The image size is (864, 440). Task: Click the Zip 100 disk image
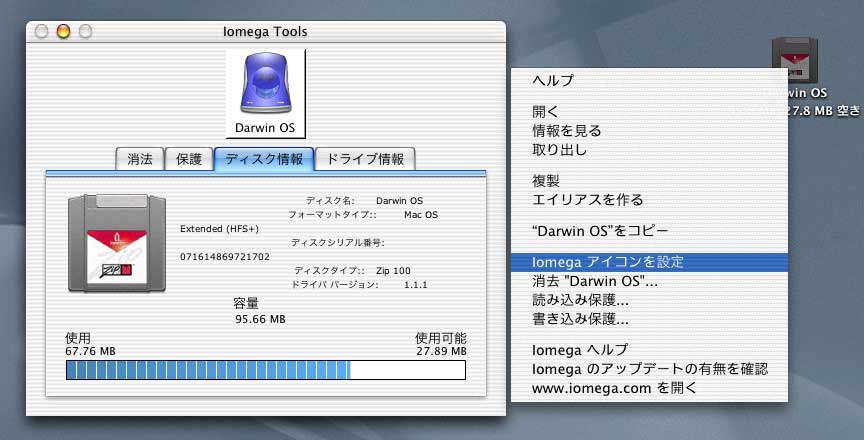tap(117, 243)
